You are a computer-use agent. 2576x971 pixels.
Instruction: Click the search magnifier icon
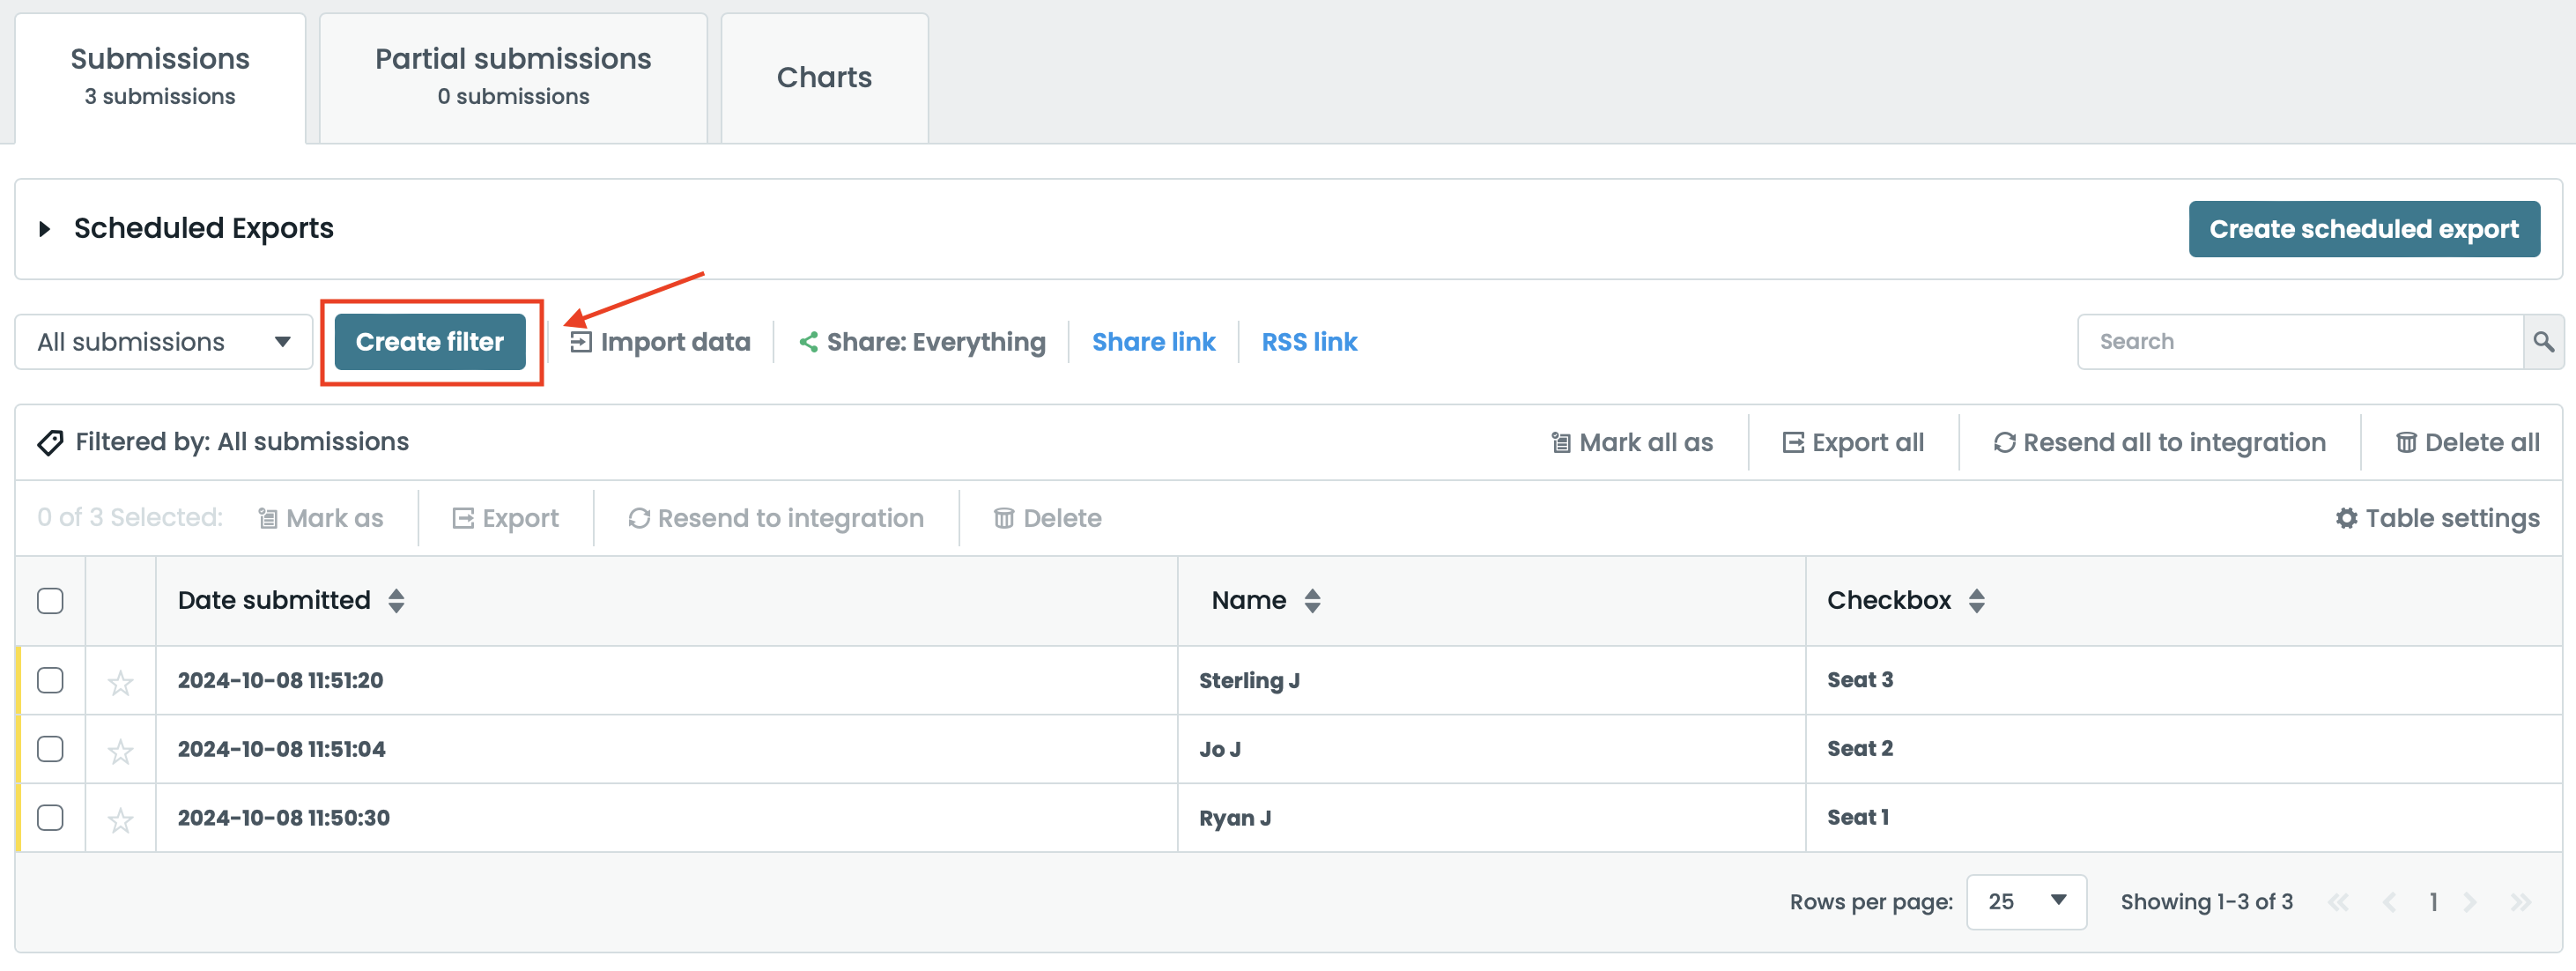tap(2546, 341)
